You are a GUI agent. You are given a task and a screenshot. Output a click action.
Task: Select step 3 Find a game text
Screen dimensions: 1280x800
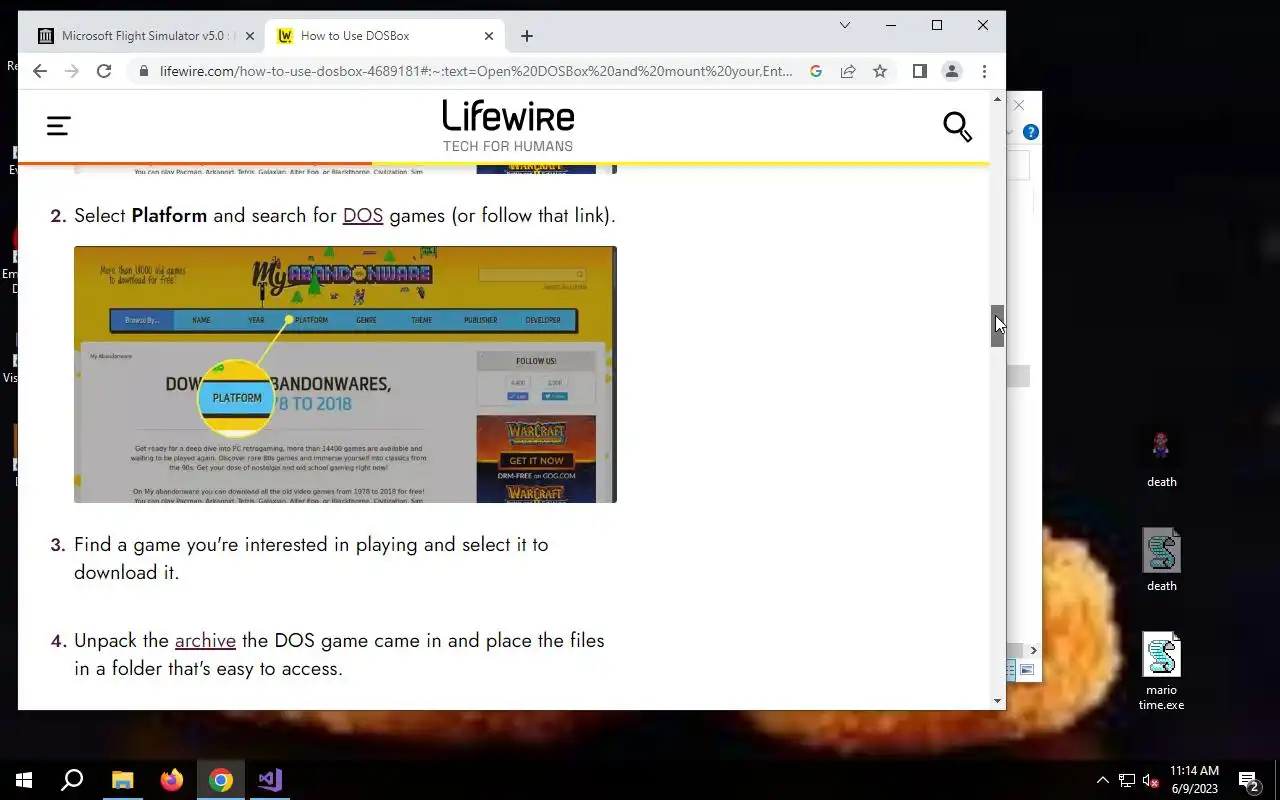click(311, 559)
